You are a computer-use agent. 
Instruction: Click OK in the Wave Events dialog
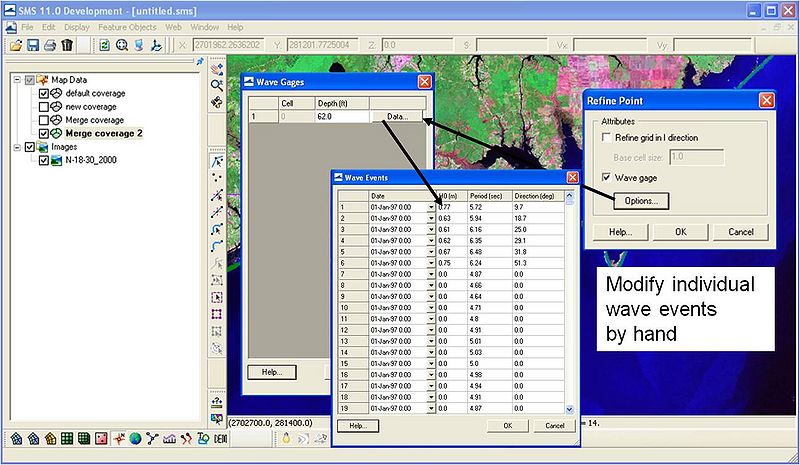508,426
